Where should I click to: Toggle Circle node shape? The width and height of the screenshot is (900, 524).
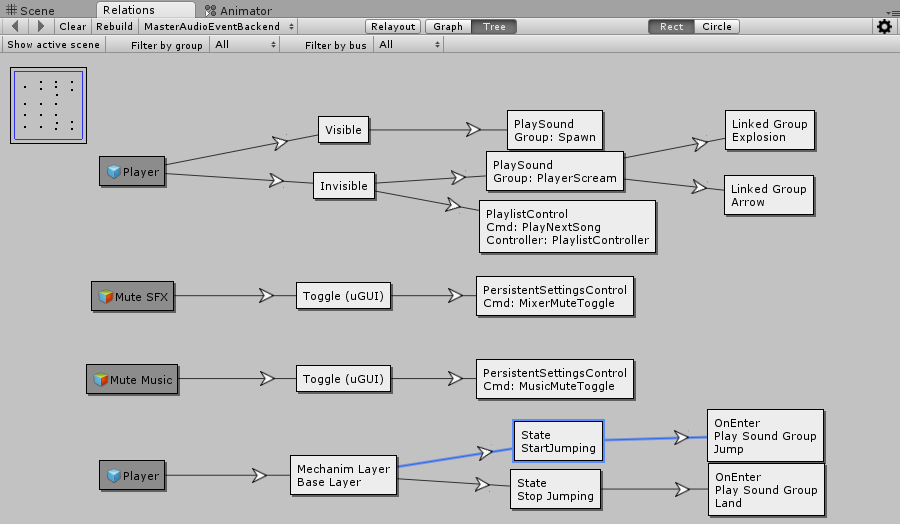717,27
